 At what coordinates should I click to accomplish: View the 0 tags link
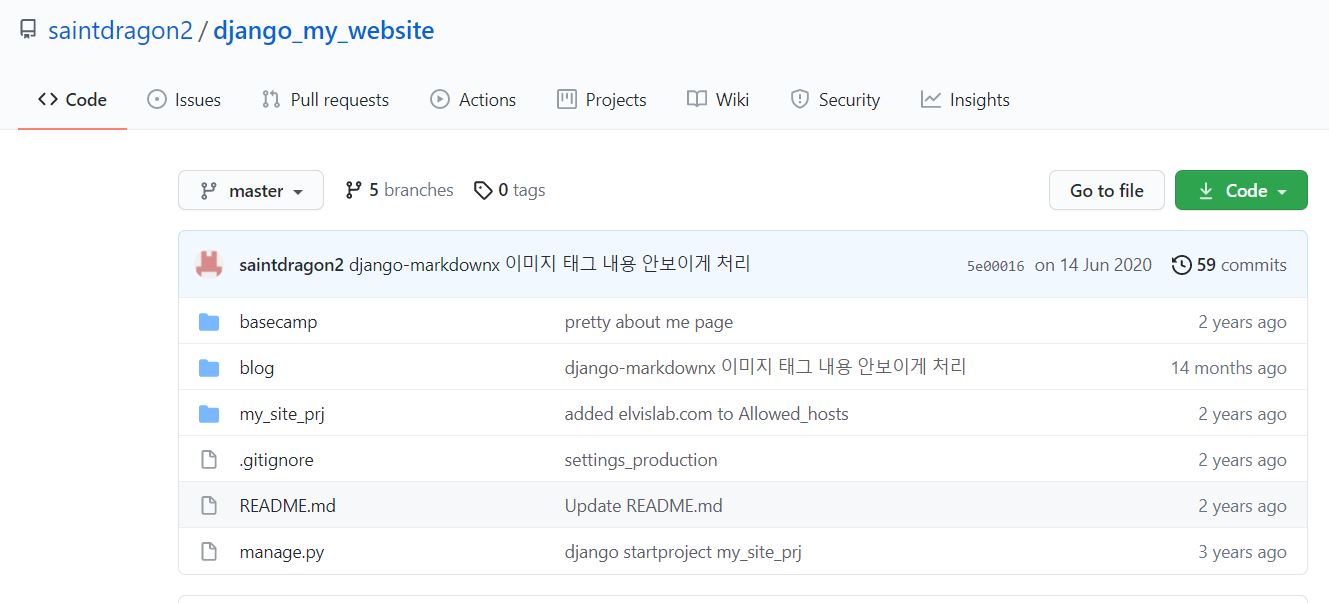510,190
